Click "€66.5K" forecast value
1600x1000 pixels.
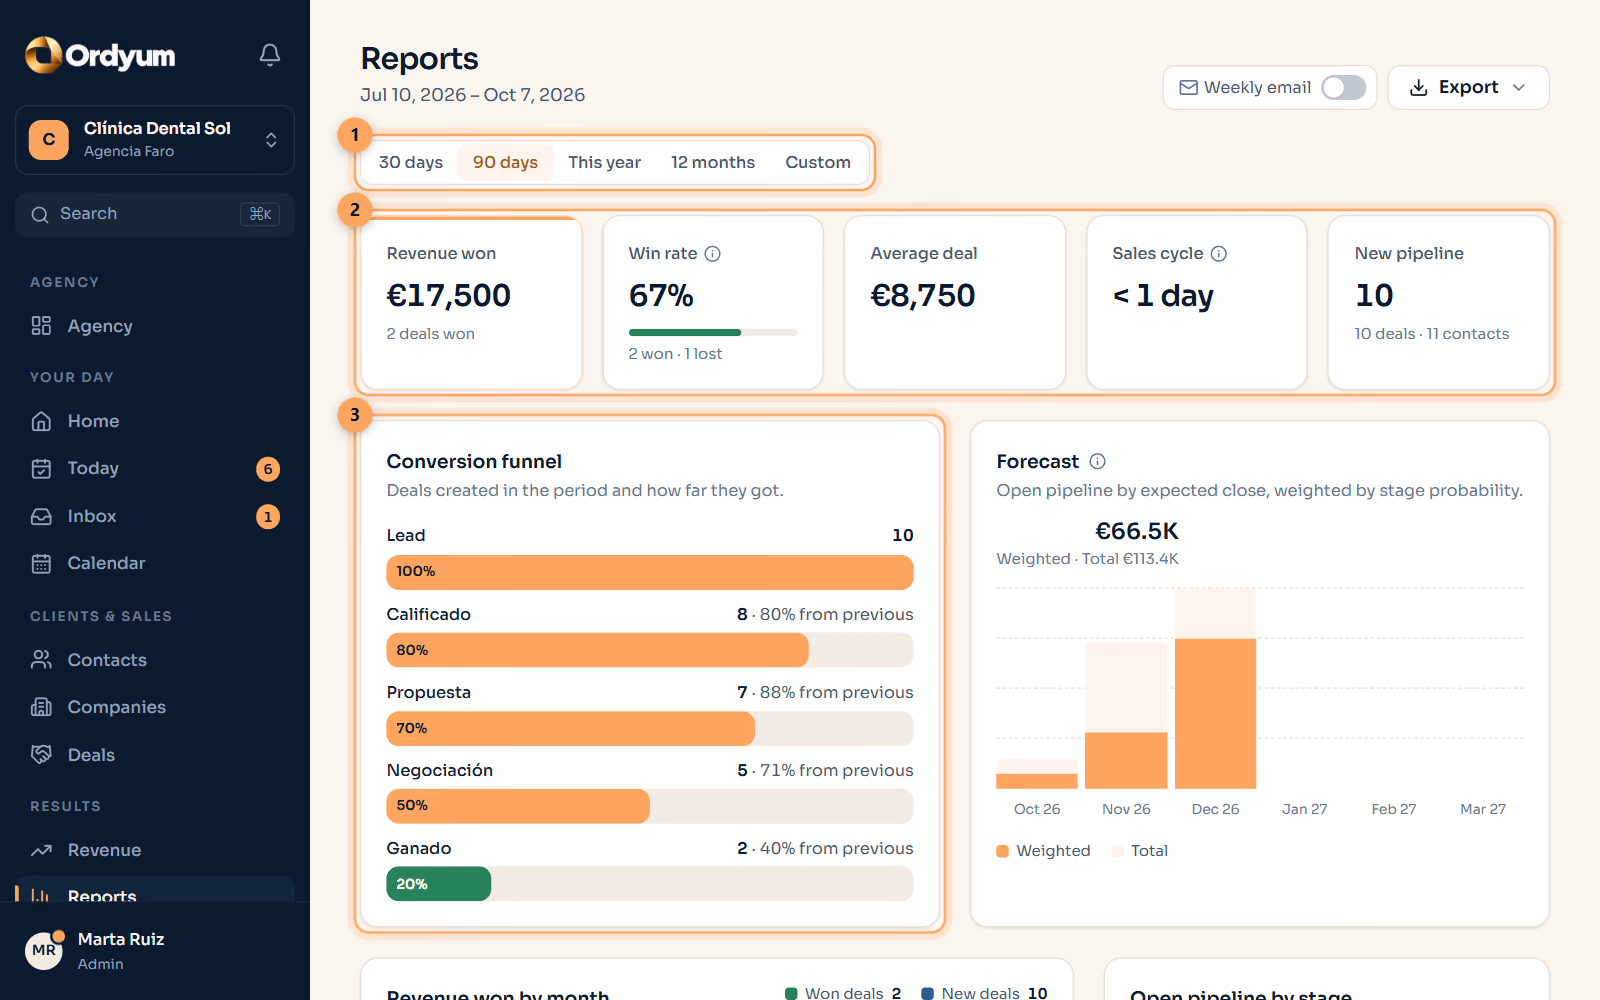click(1137, 531)
